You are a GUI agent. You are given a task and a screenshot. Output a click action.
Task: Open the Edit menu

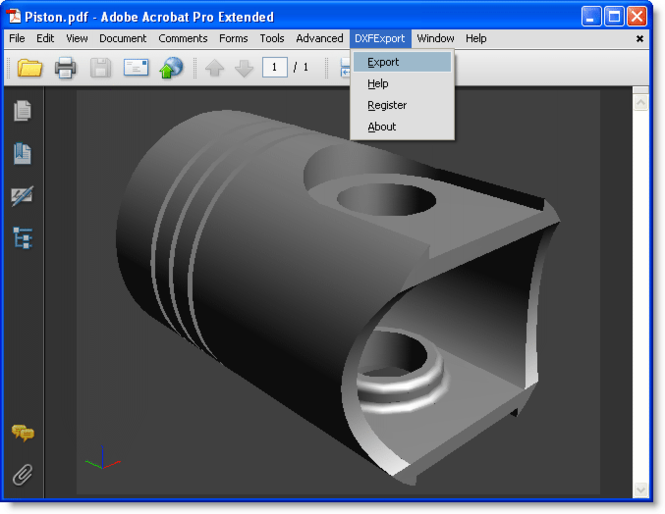pyautogui.click(x=45, y=38)
